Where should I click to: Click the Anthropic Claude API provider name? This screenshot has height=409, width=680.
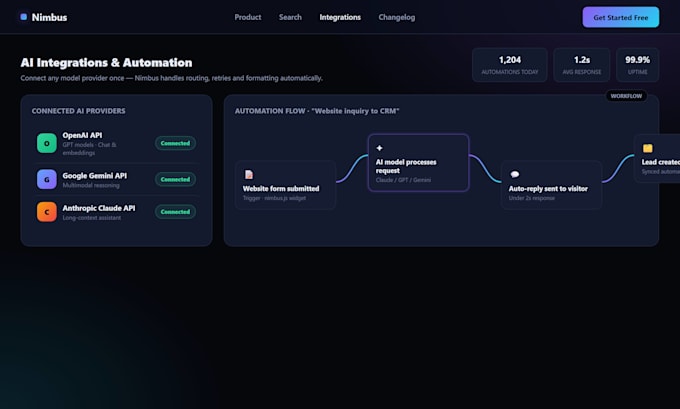click(99, 208)
